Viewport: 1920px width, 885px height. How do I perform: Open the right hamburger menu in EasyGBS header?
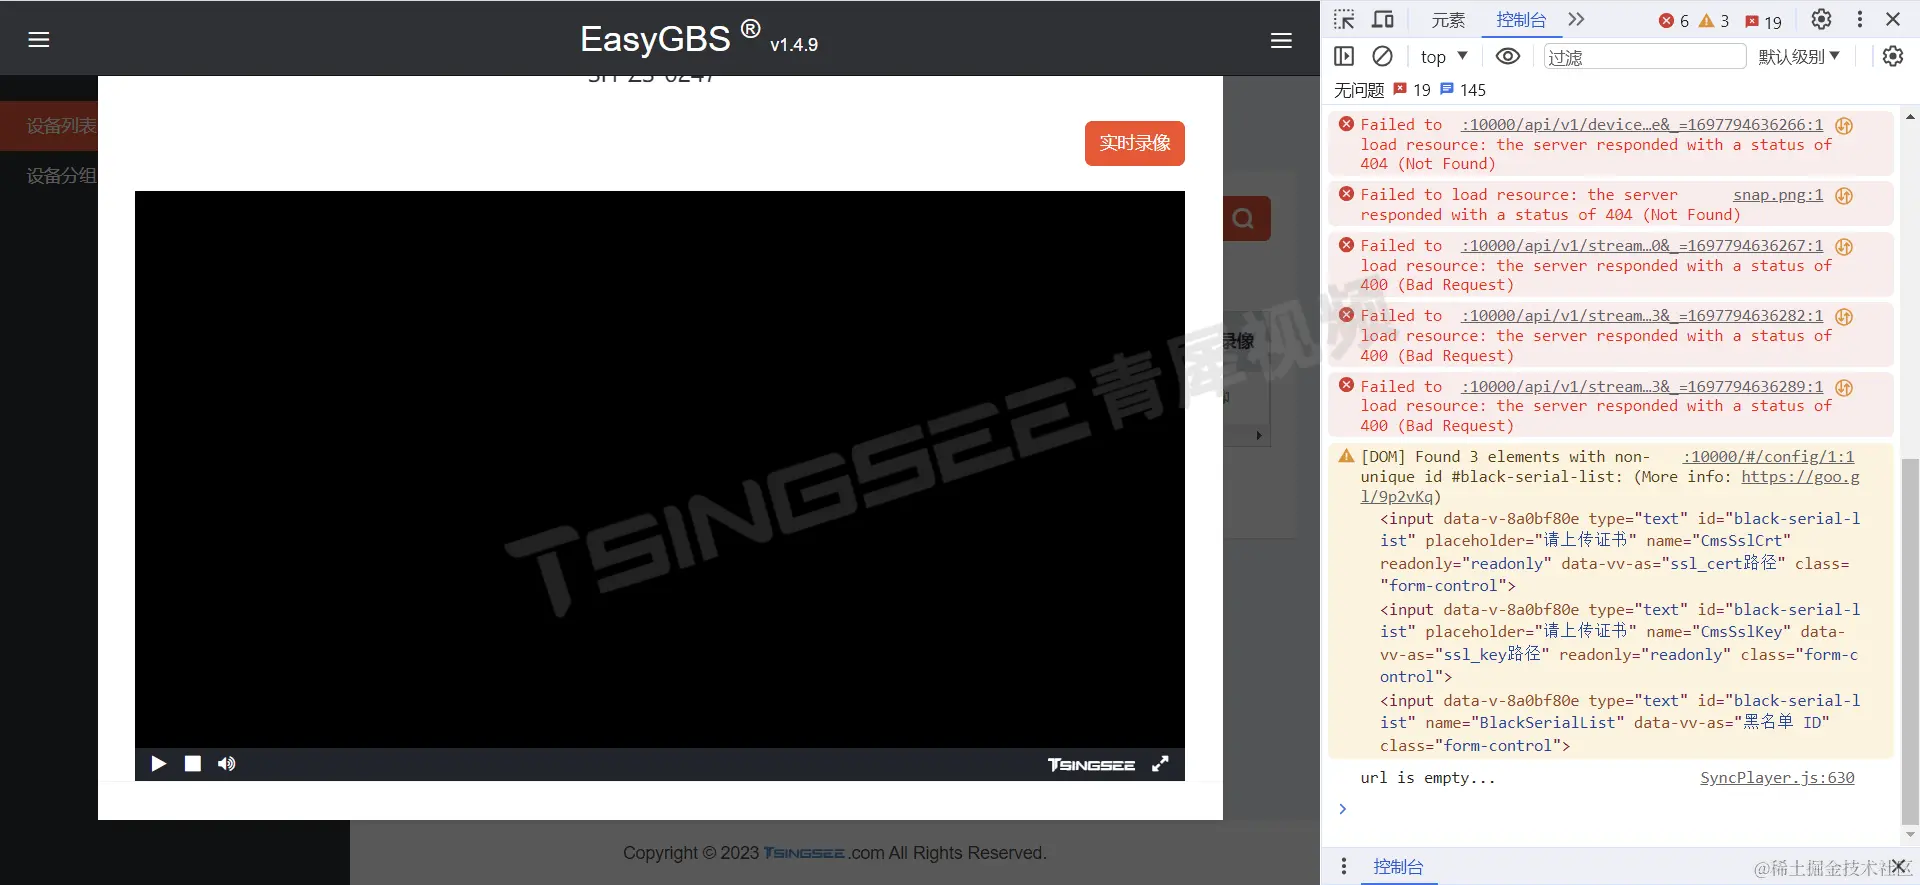pos(1281,41)
